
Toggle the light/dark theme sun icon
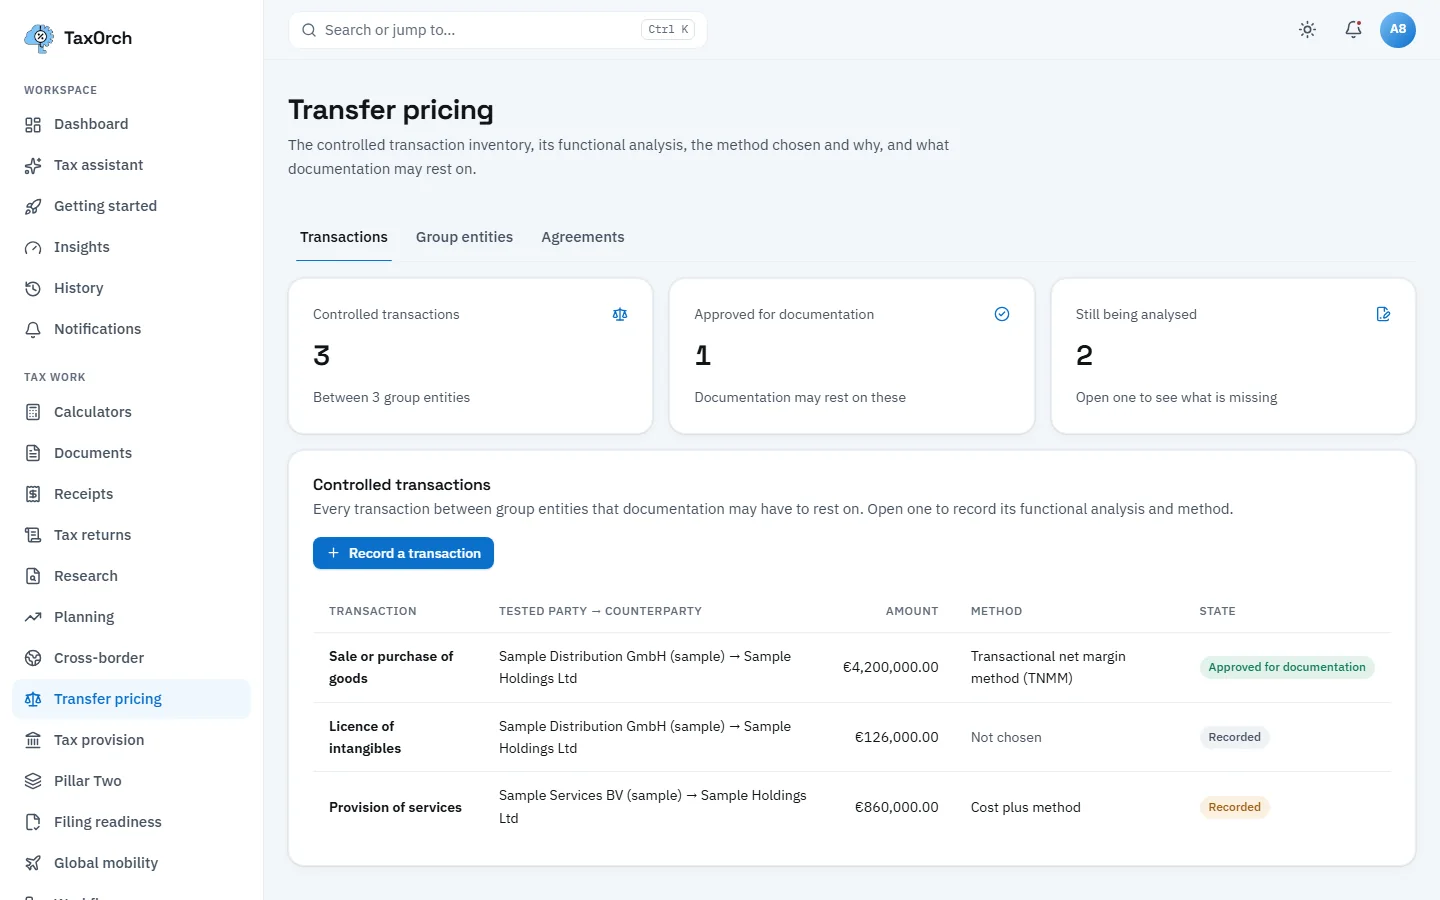[1307, 30]
